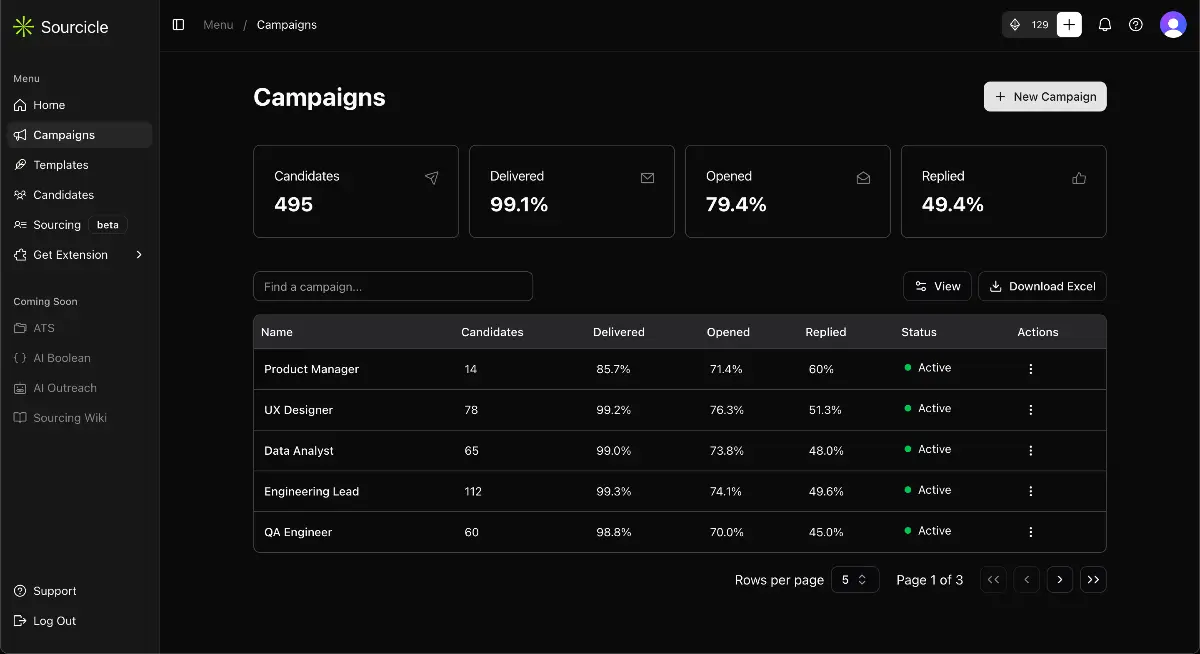Open the View options dropdown
The height and width of the screenshot is (654, 1200).
coord(937,286)
